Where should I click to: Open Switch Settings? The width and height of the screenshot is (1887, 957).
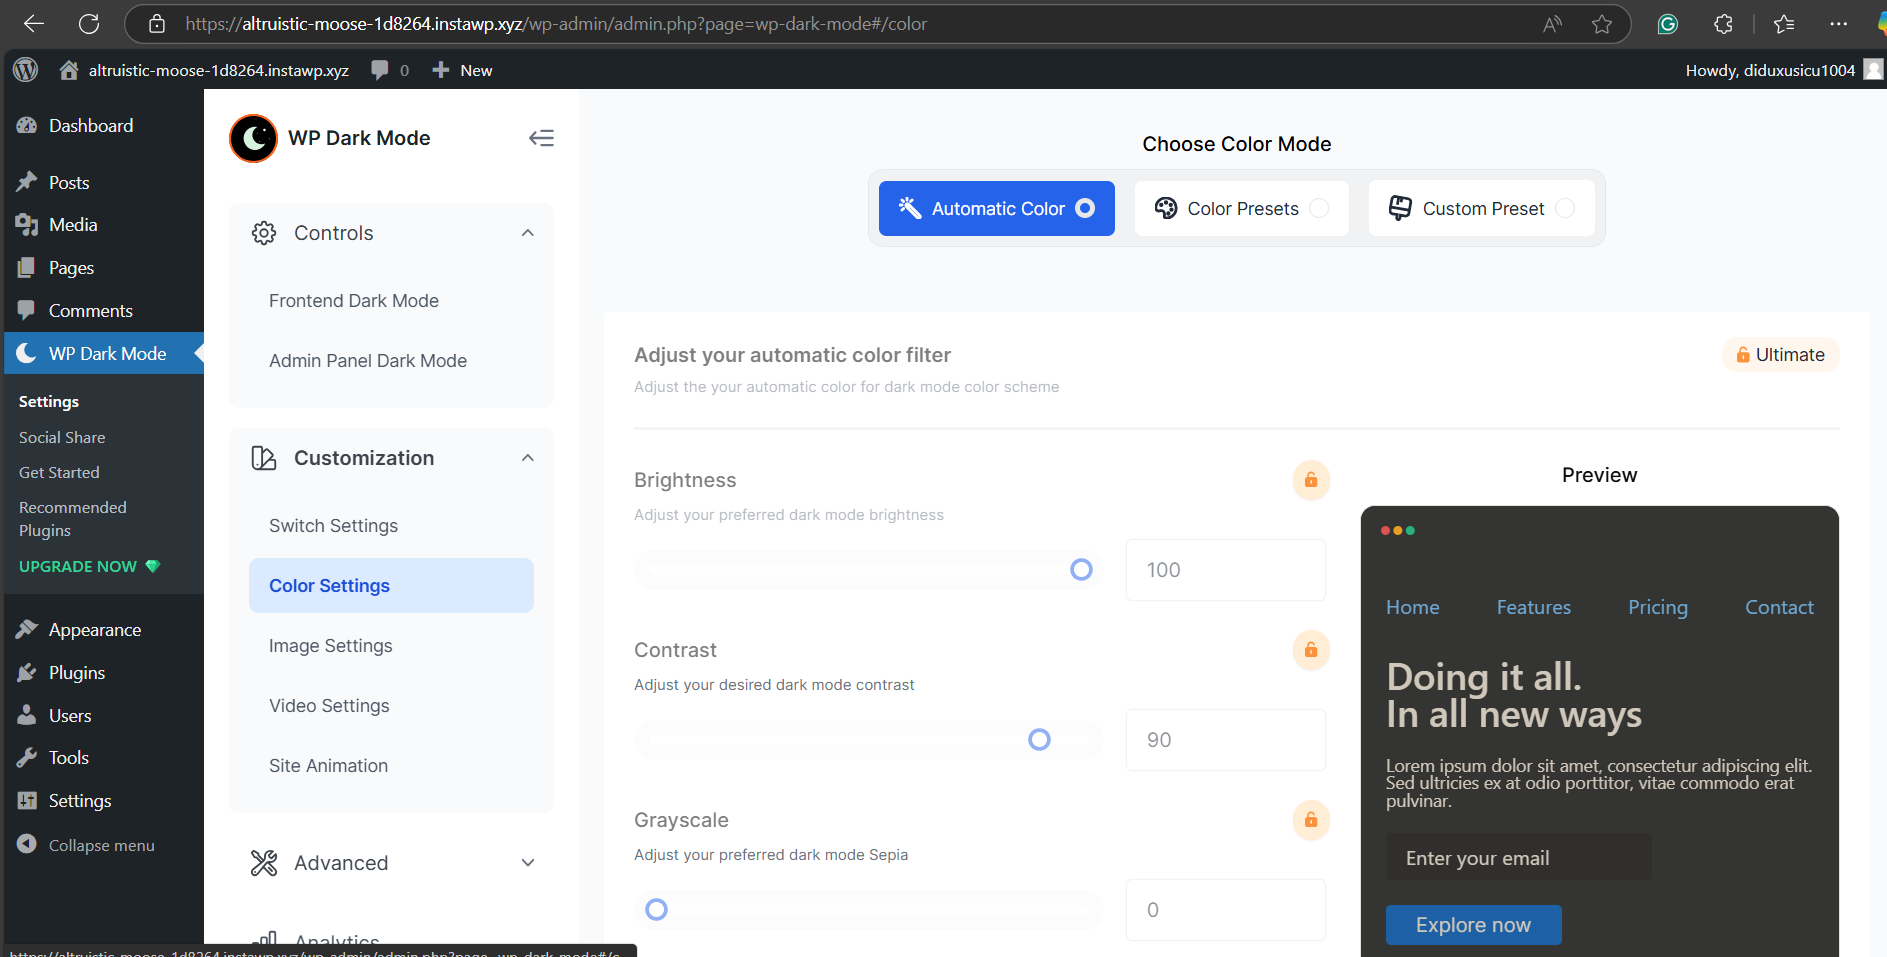(x=333, y=526)
